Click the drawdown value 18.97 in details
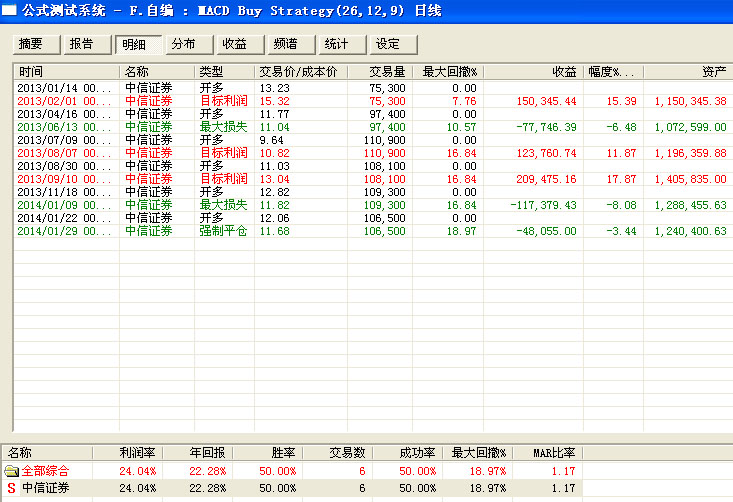Image resolution: width=733 pixels, height=502 pixels. [461, 231]
